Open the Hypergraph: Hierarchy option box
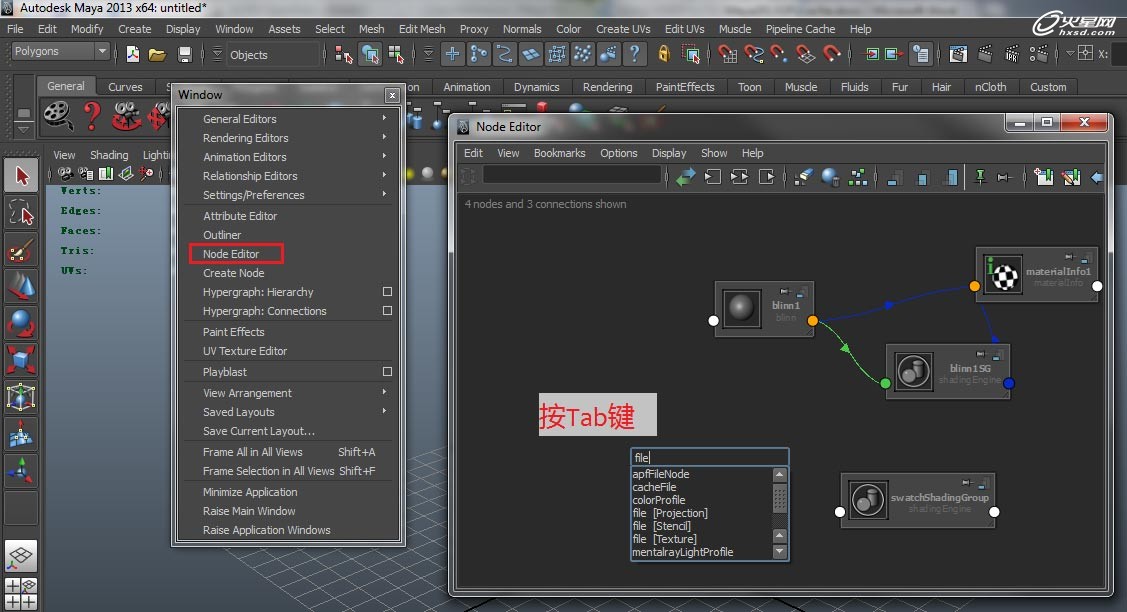 (387, 292)
